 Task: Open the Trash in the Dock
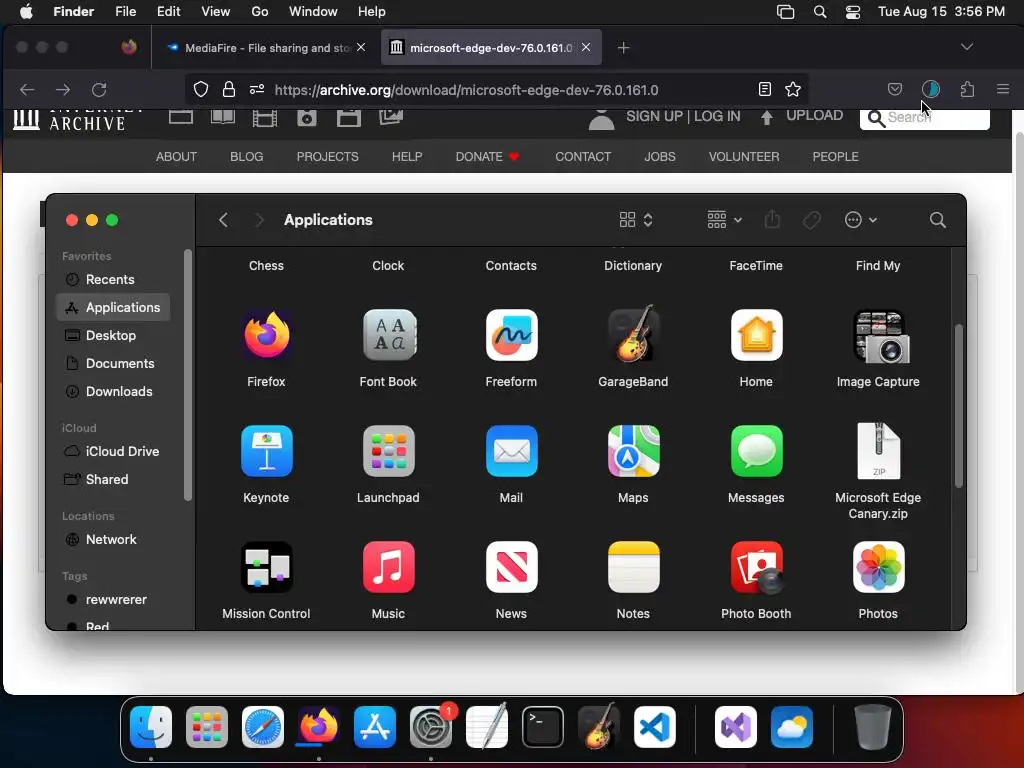(872, 727)
